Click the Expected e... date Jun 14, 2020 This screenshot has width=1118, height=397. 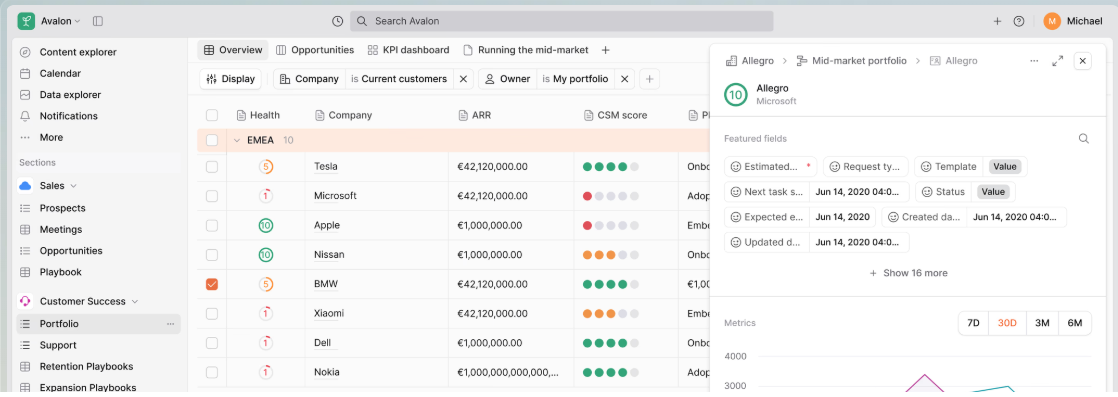pyautogui.click(x=843, y=217)
